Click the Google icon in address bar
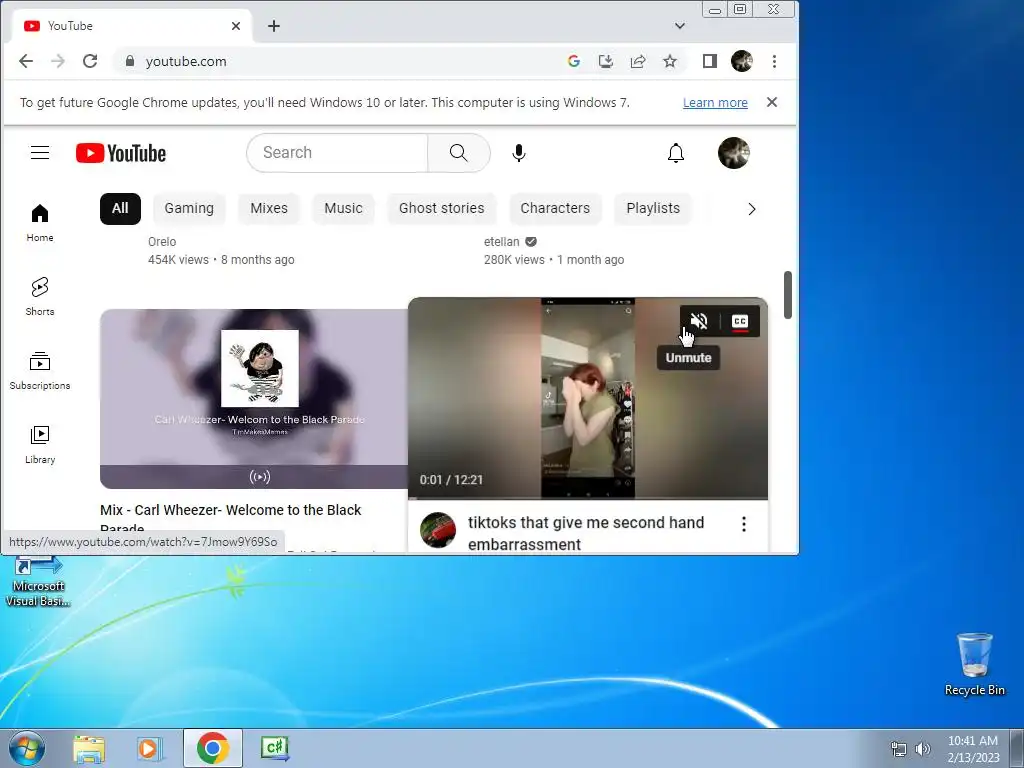This screenshot has height=768, width=1024. click(573, 61)
